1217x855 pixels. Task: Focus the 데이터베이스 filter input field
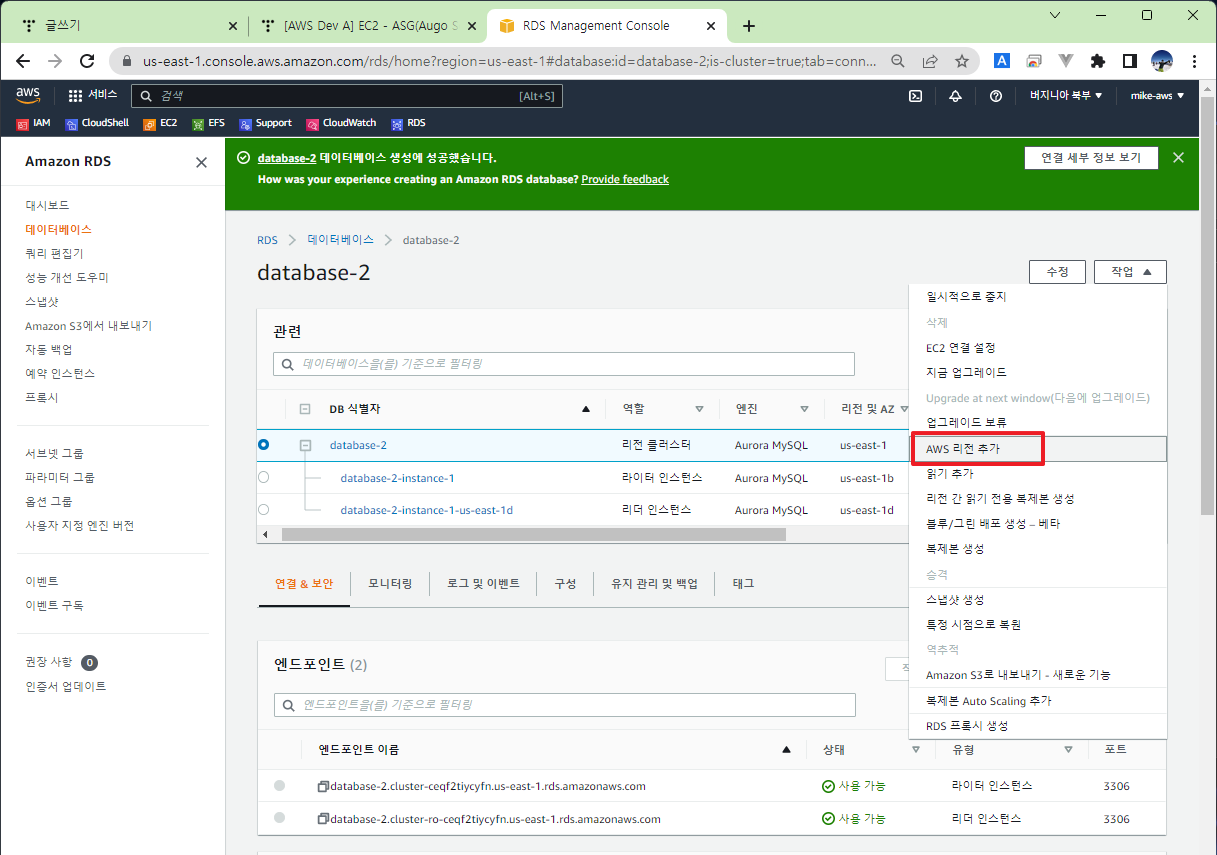click(x=564, y=364)
